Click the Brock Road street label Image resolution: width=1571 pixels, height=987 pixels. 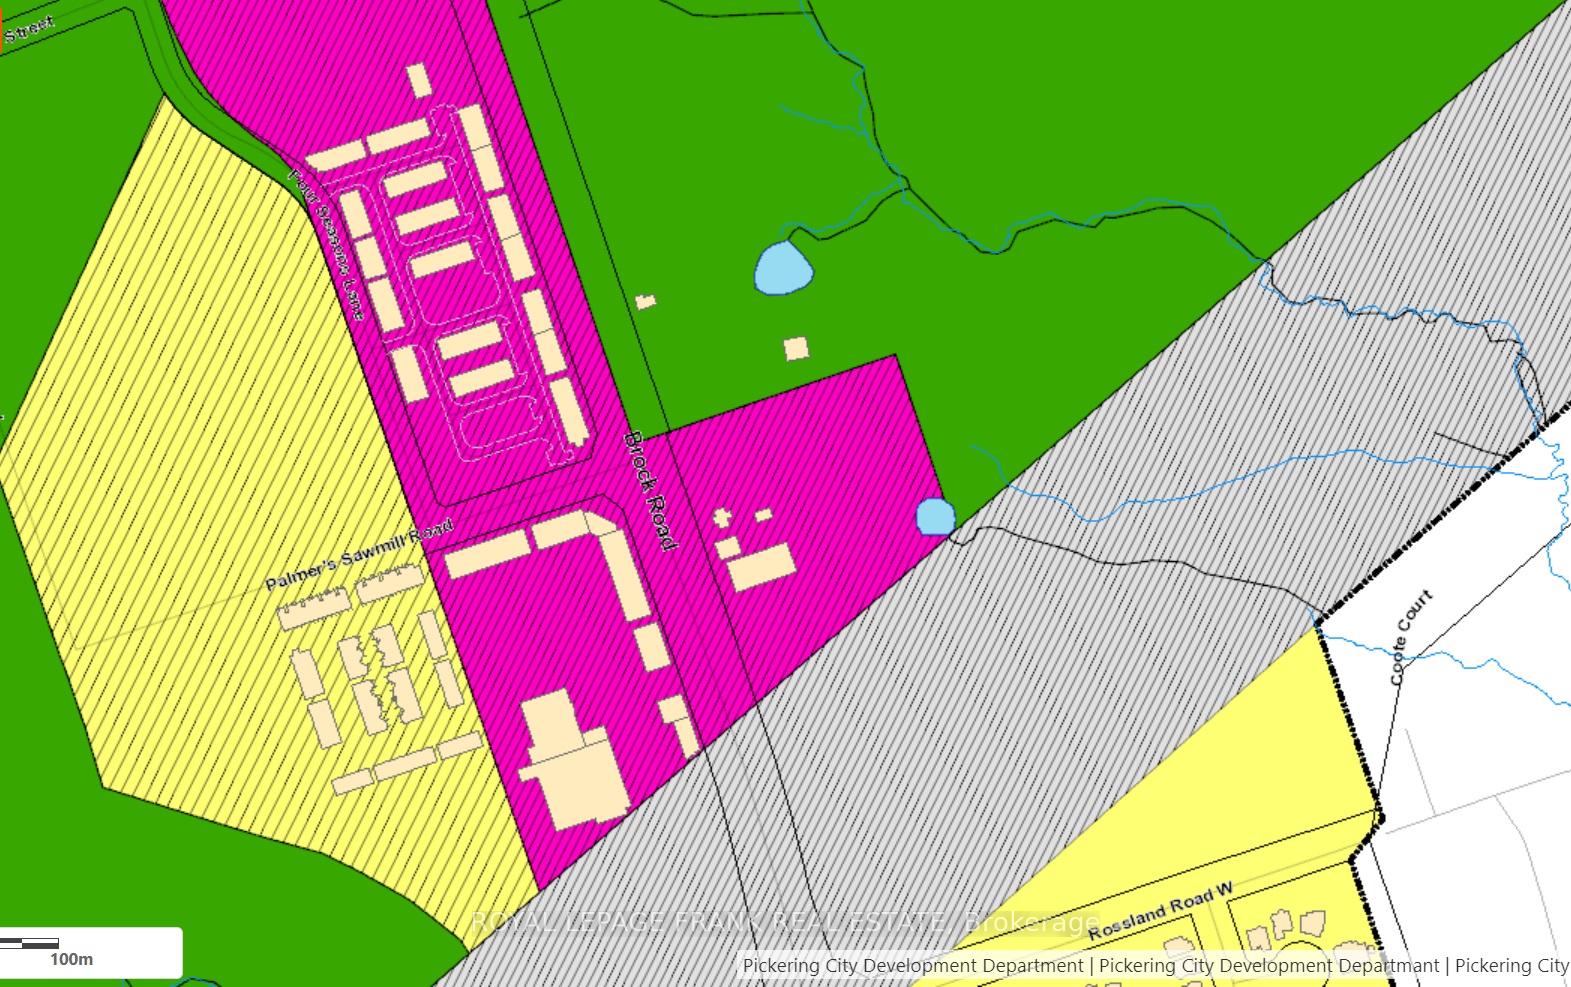(x=650, y=490)
